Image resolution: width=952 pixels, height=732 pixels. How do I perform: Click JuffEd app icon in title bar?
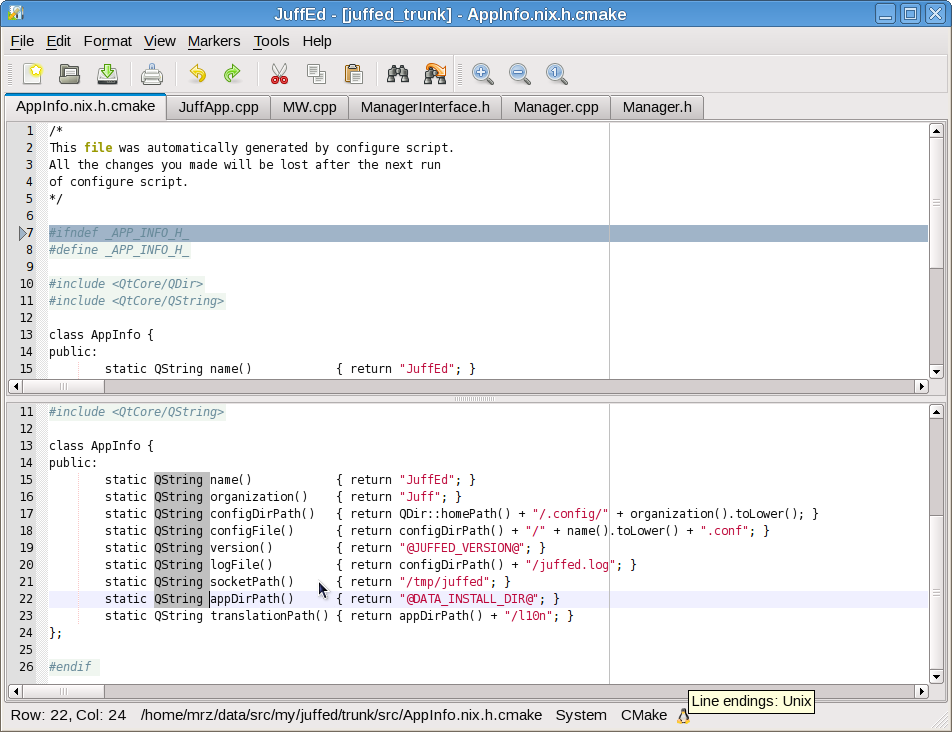tap(16, 13)
